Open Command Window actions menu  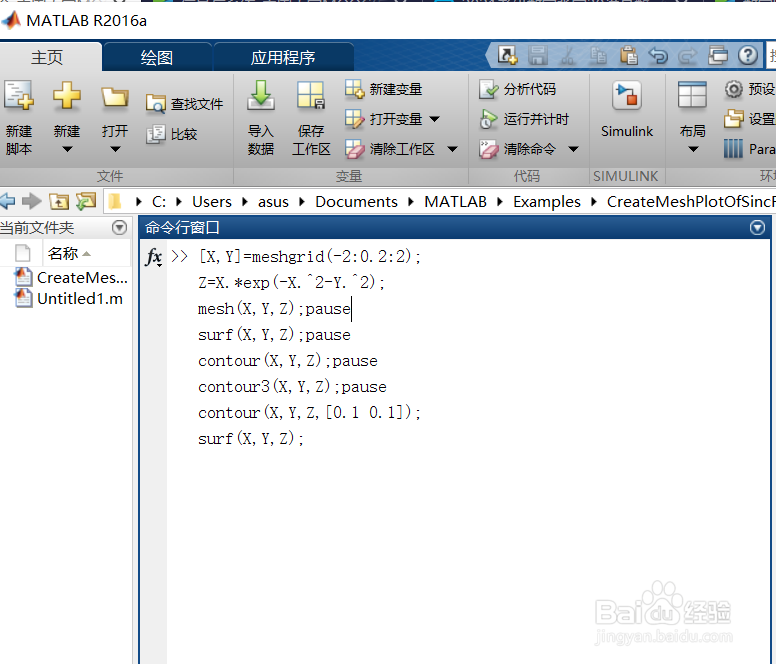(x=757, y=228)
